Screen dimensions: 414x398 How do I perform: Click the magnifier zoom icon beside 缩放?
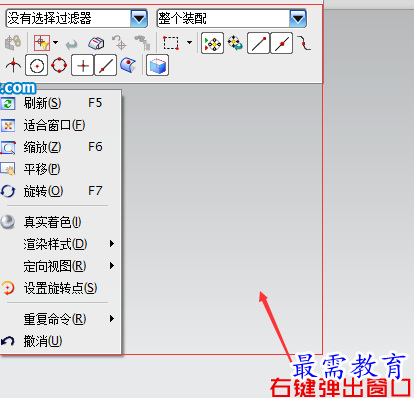tap(8, 148)
